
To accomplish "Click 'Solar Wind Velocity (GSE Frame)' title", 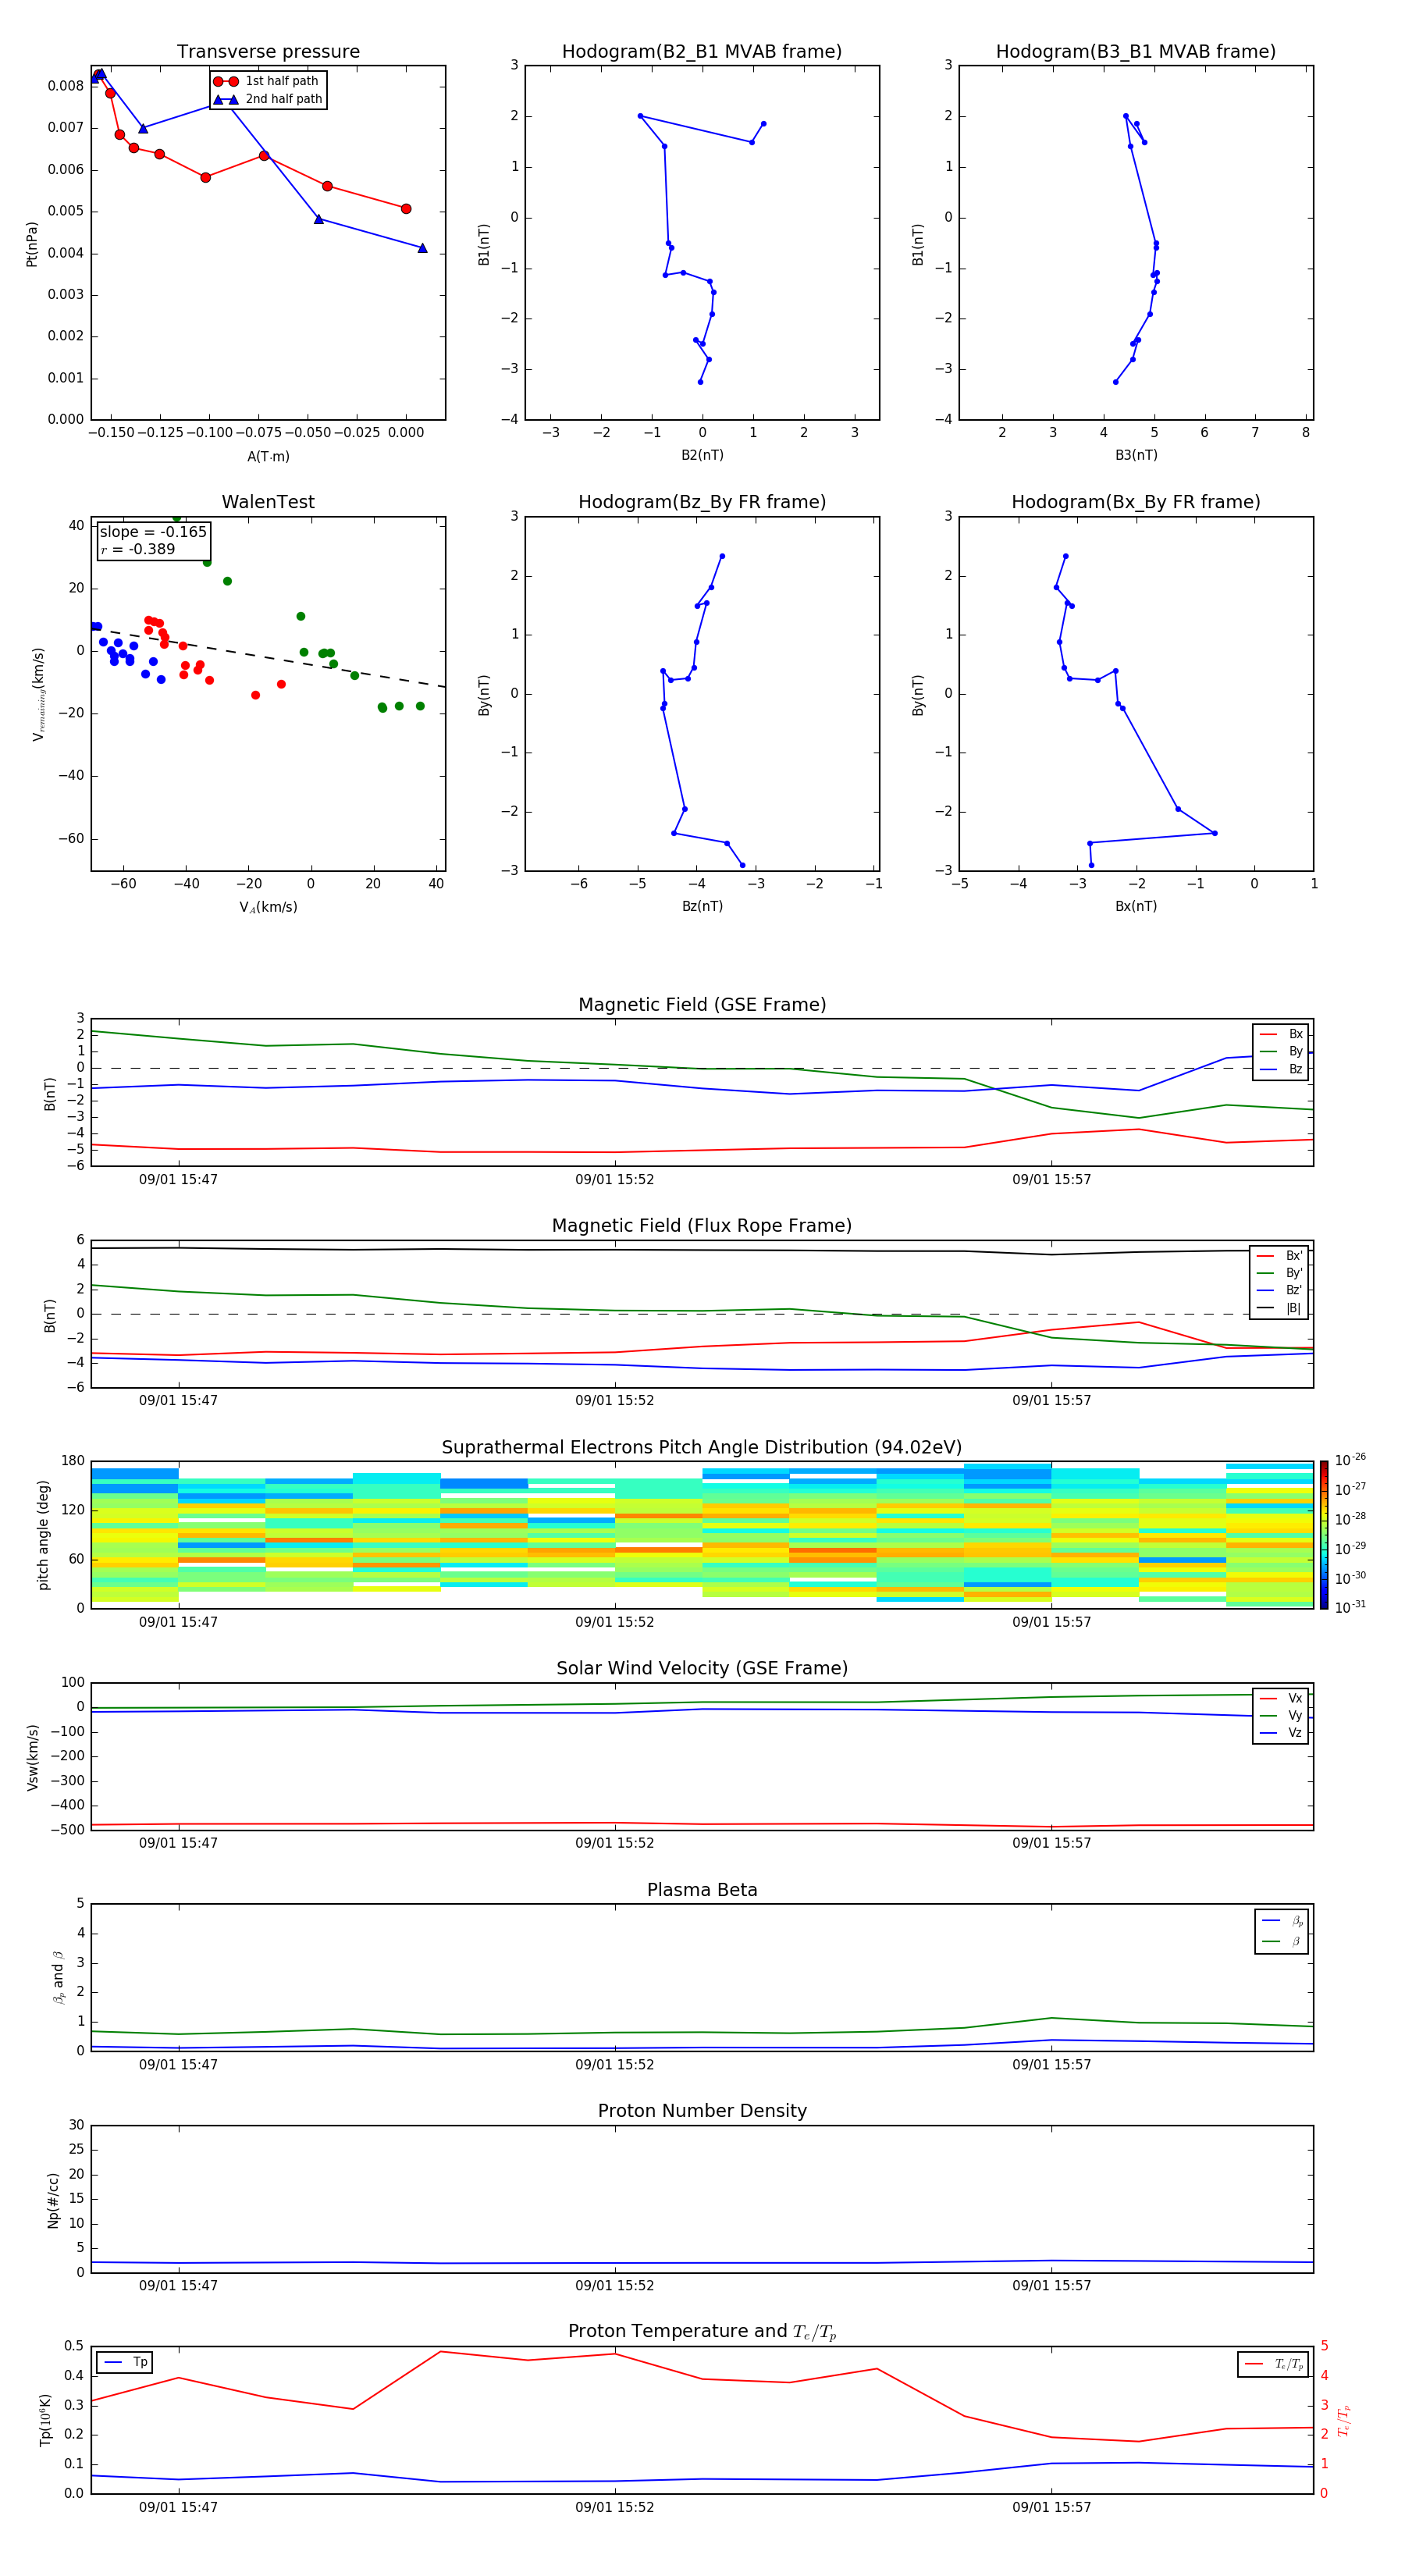I will click(702, 1668).
